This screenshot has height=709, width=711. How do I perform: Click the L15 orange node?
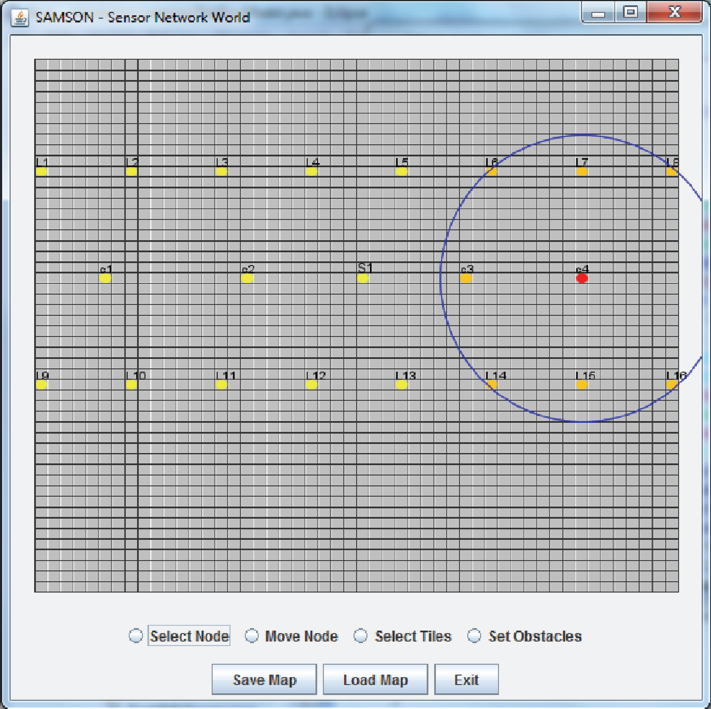[x=582, y=384]
